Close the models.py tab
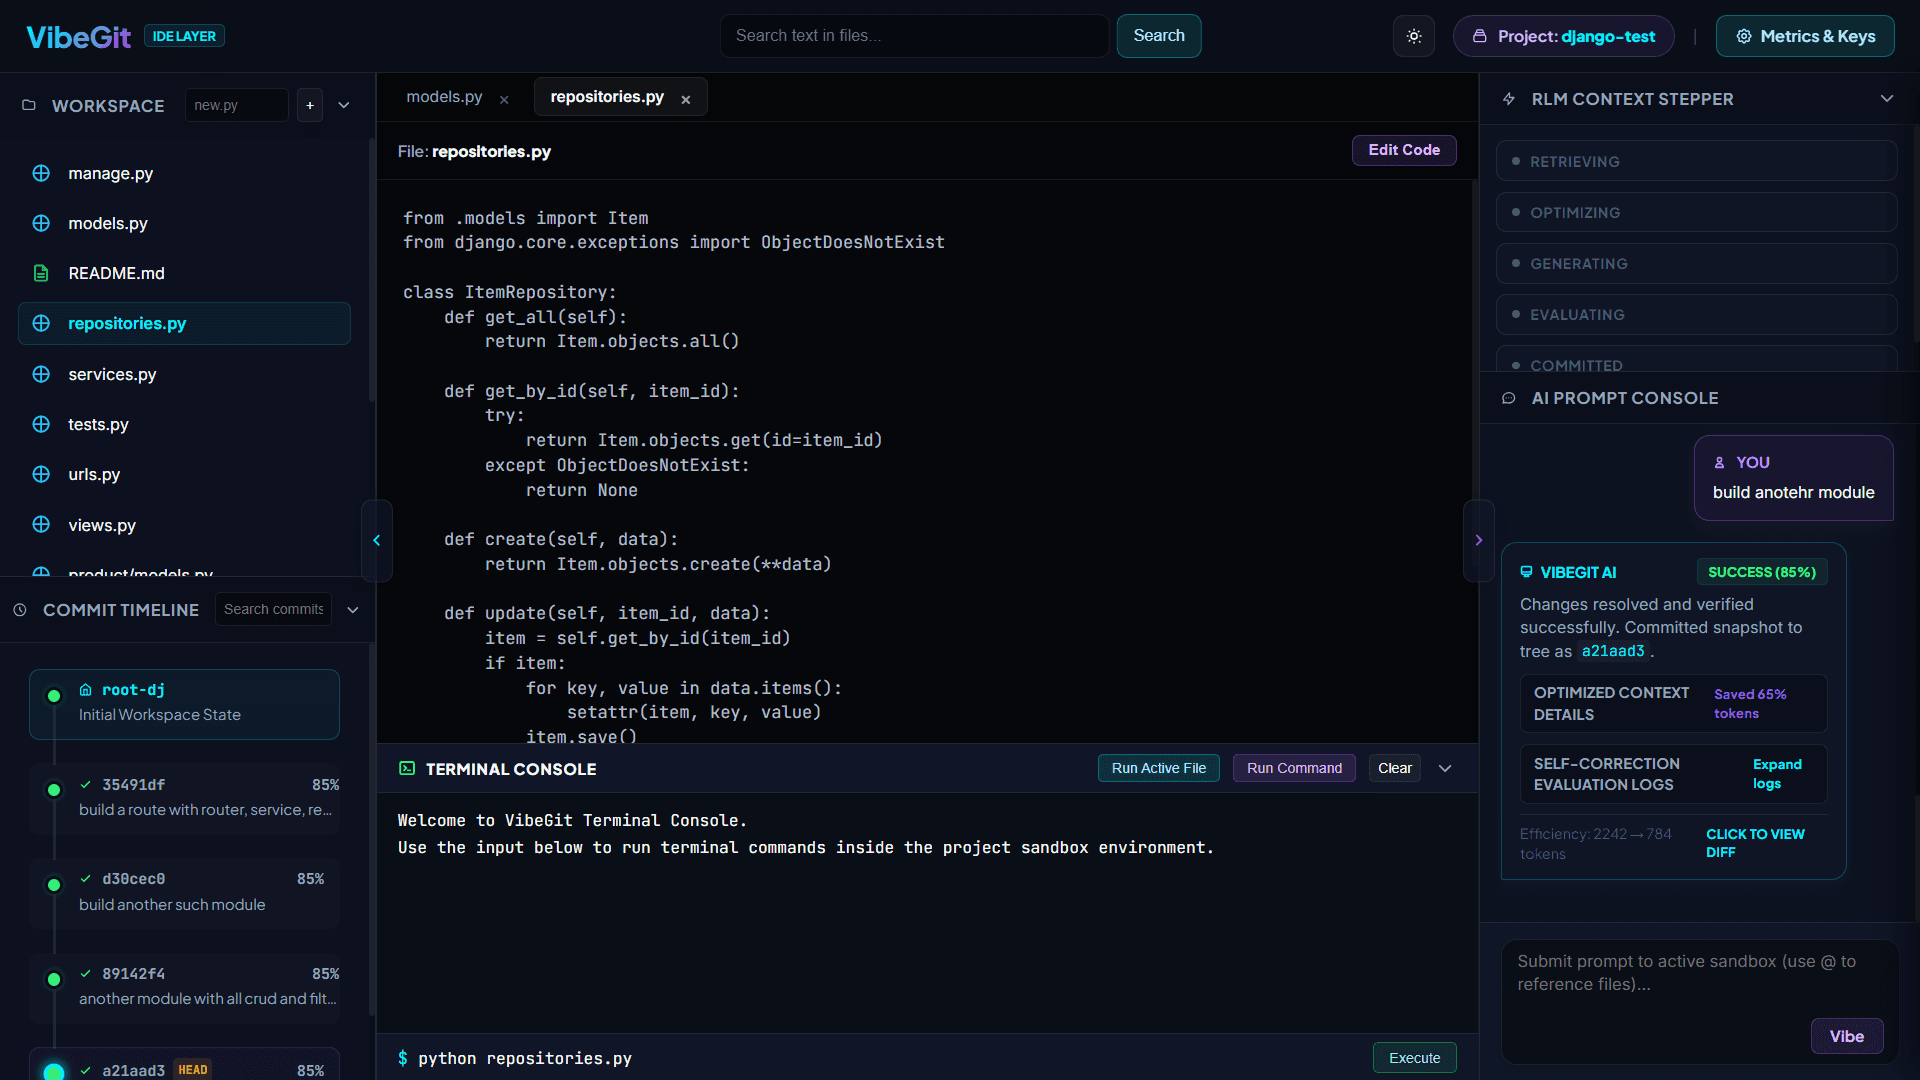Screen dimensions: 1920x1080 504,99
